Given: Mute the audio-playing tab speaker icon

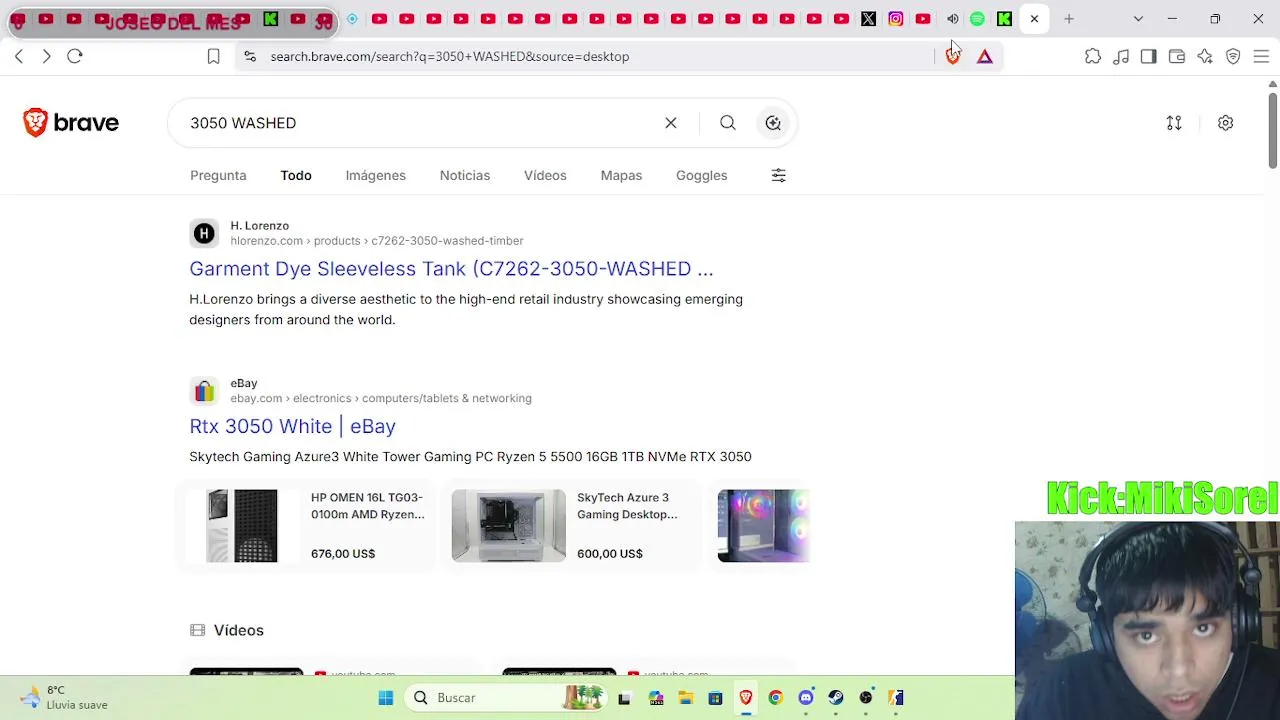Looking at the screenshot, I should click(952, 19).
